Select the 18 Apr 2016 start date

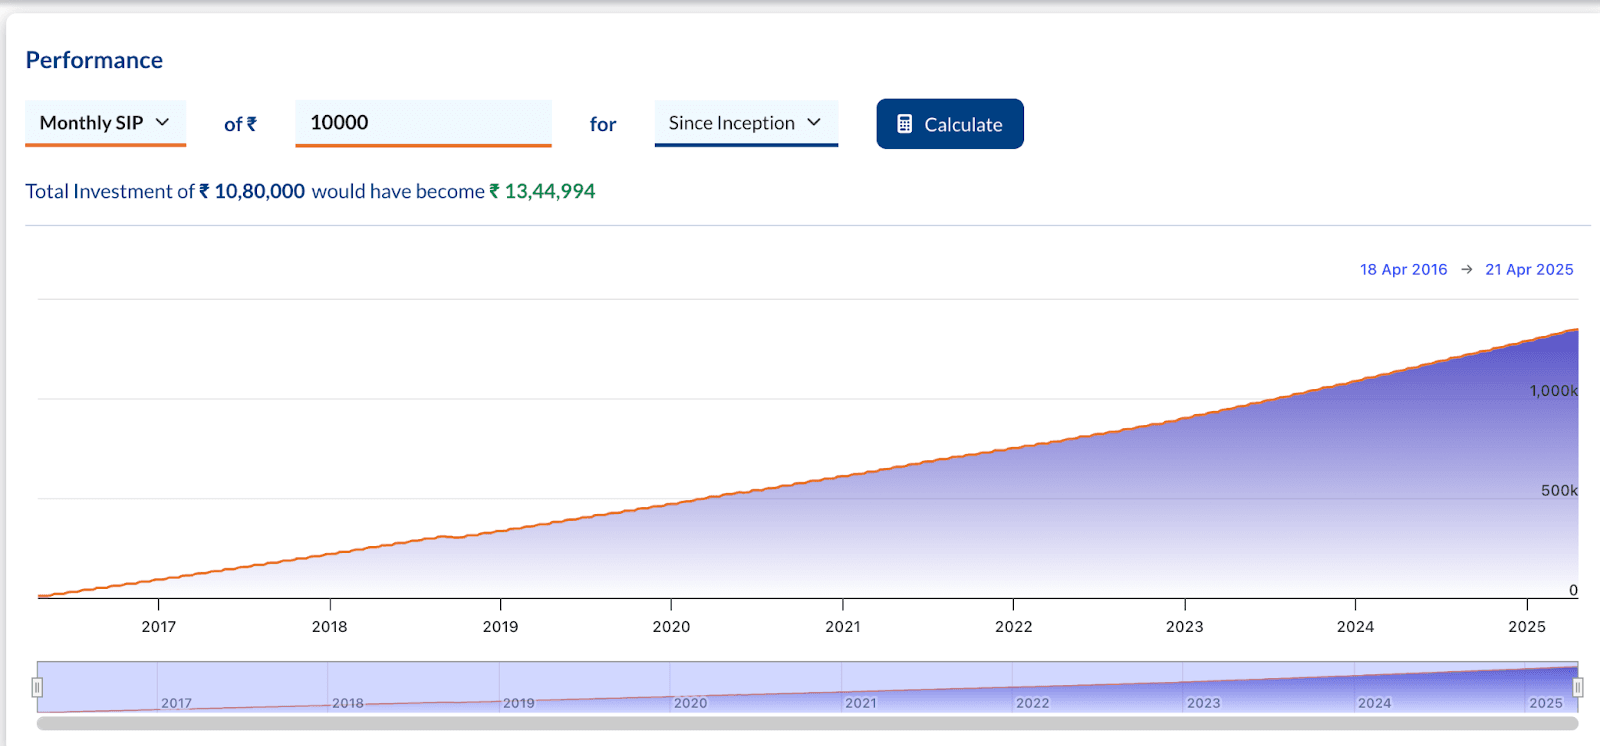[x=1403, y=270]
